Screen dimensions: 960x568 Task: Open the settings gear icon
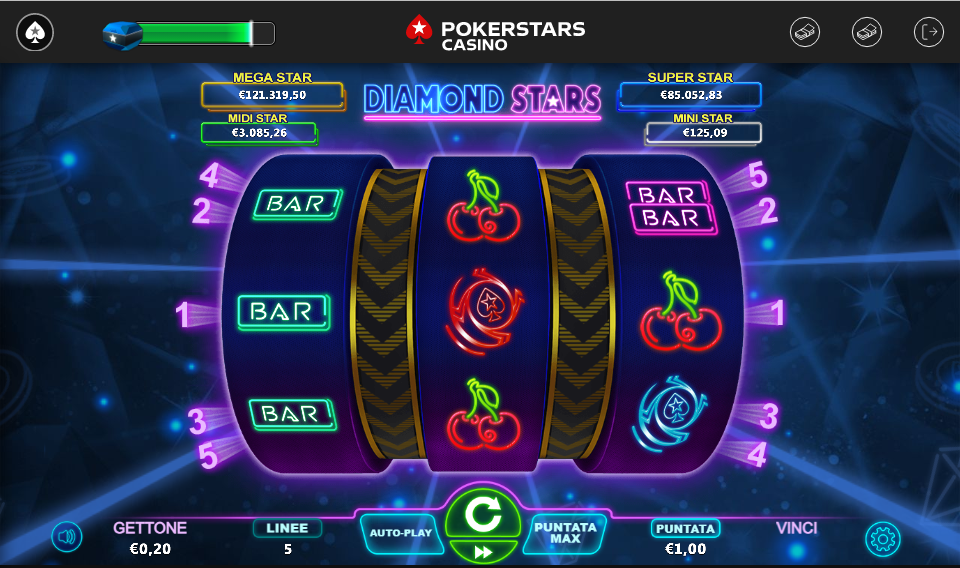click(883, 539)
